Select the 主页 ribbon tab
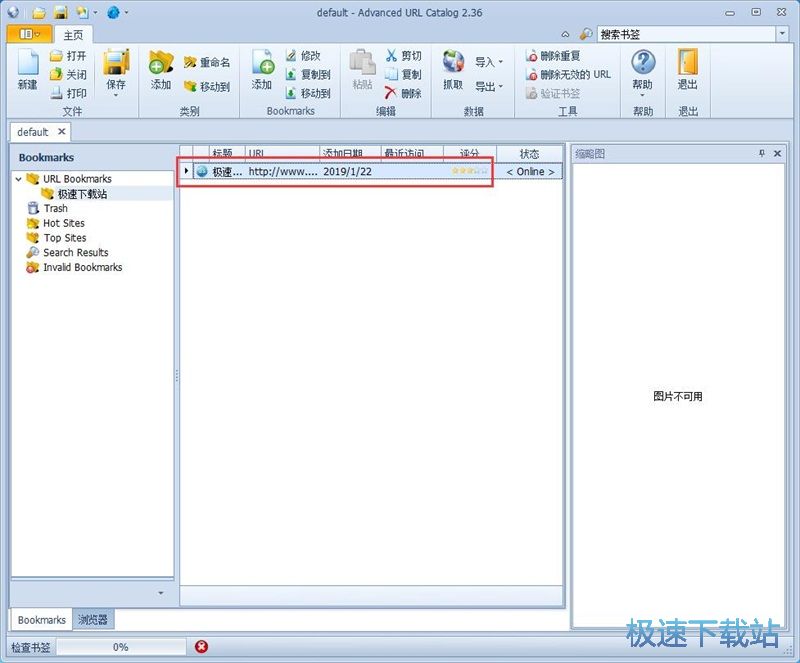 (x=73, y=35)
